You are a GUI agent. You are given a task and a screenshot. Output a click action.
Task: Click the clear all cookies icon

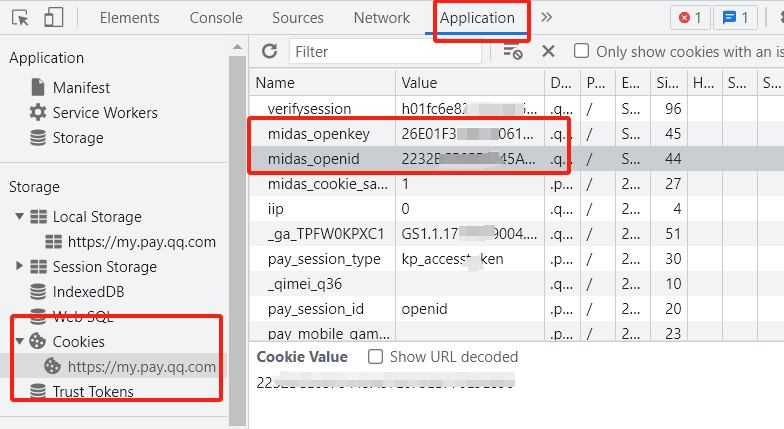point(513,51)
